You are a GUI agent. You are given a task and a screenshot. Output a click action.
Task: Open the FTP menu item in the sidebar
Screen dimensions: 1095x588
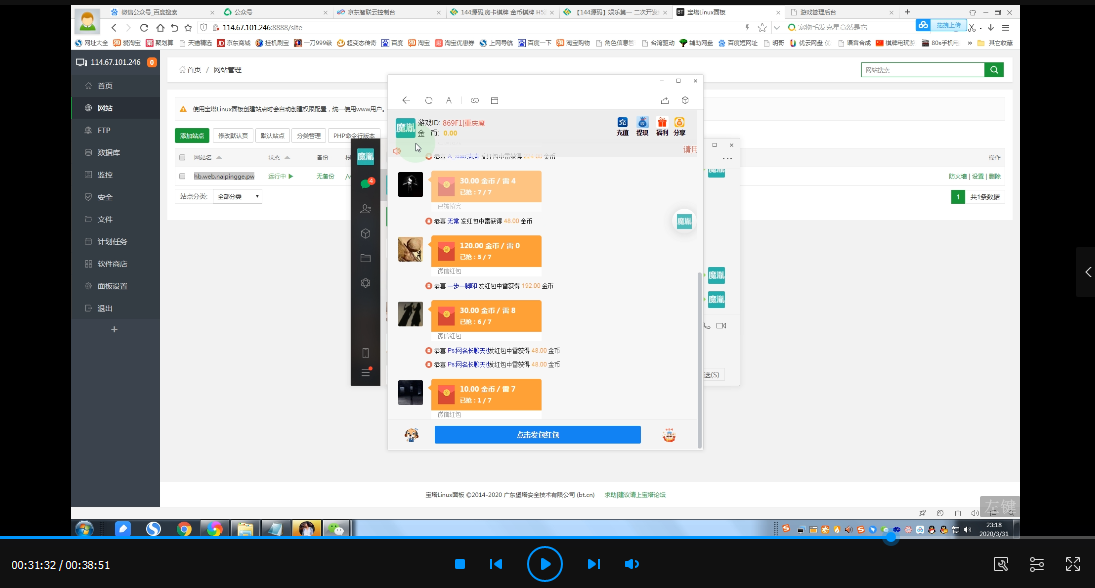pyautogui.click(x=104, y=130)
